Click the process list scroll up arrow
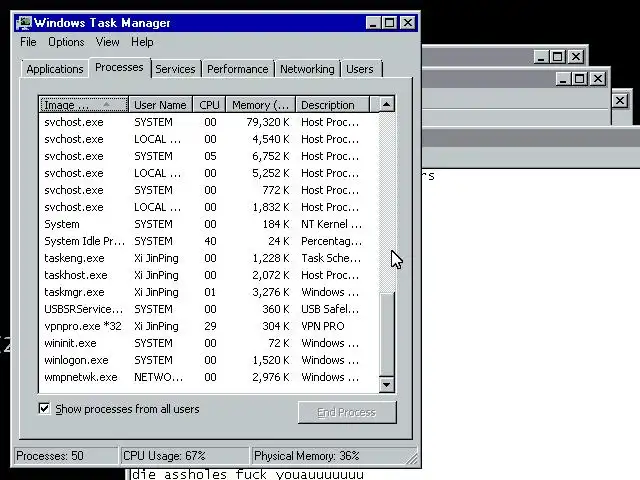Image resolution: width=640 pixels, height=480 pixels. point(387,104)
